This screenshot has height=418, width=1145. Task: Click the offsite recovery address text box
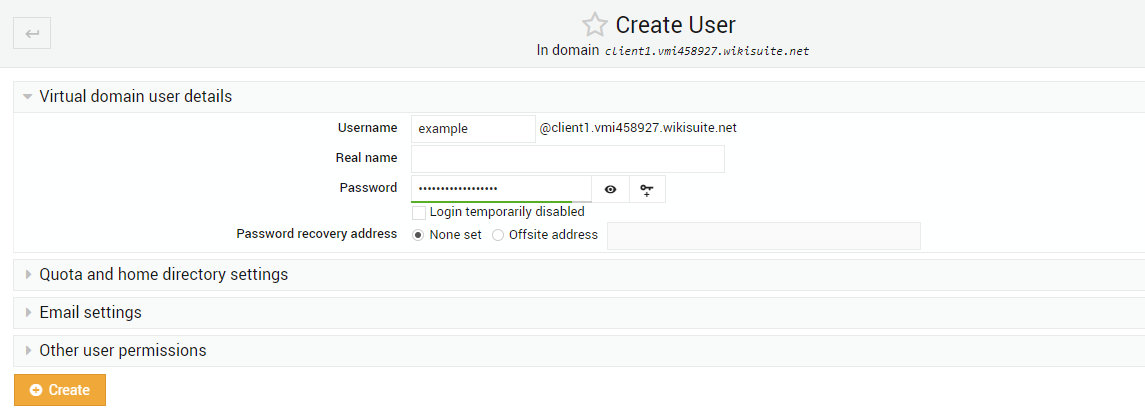coord(764,236)
